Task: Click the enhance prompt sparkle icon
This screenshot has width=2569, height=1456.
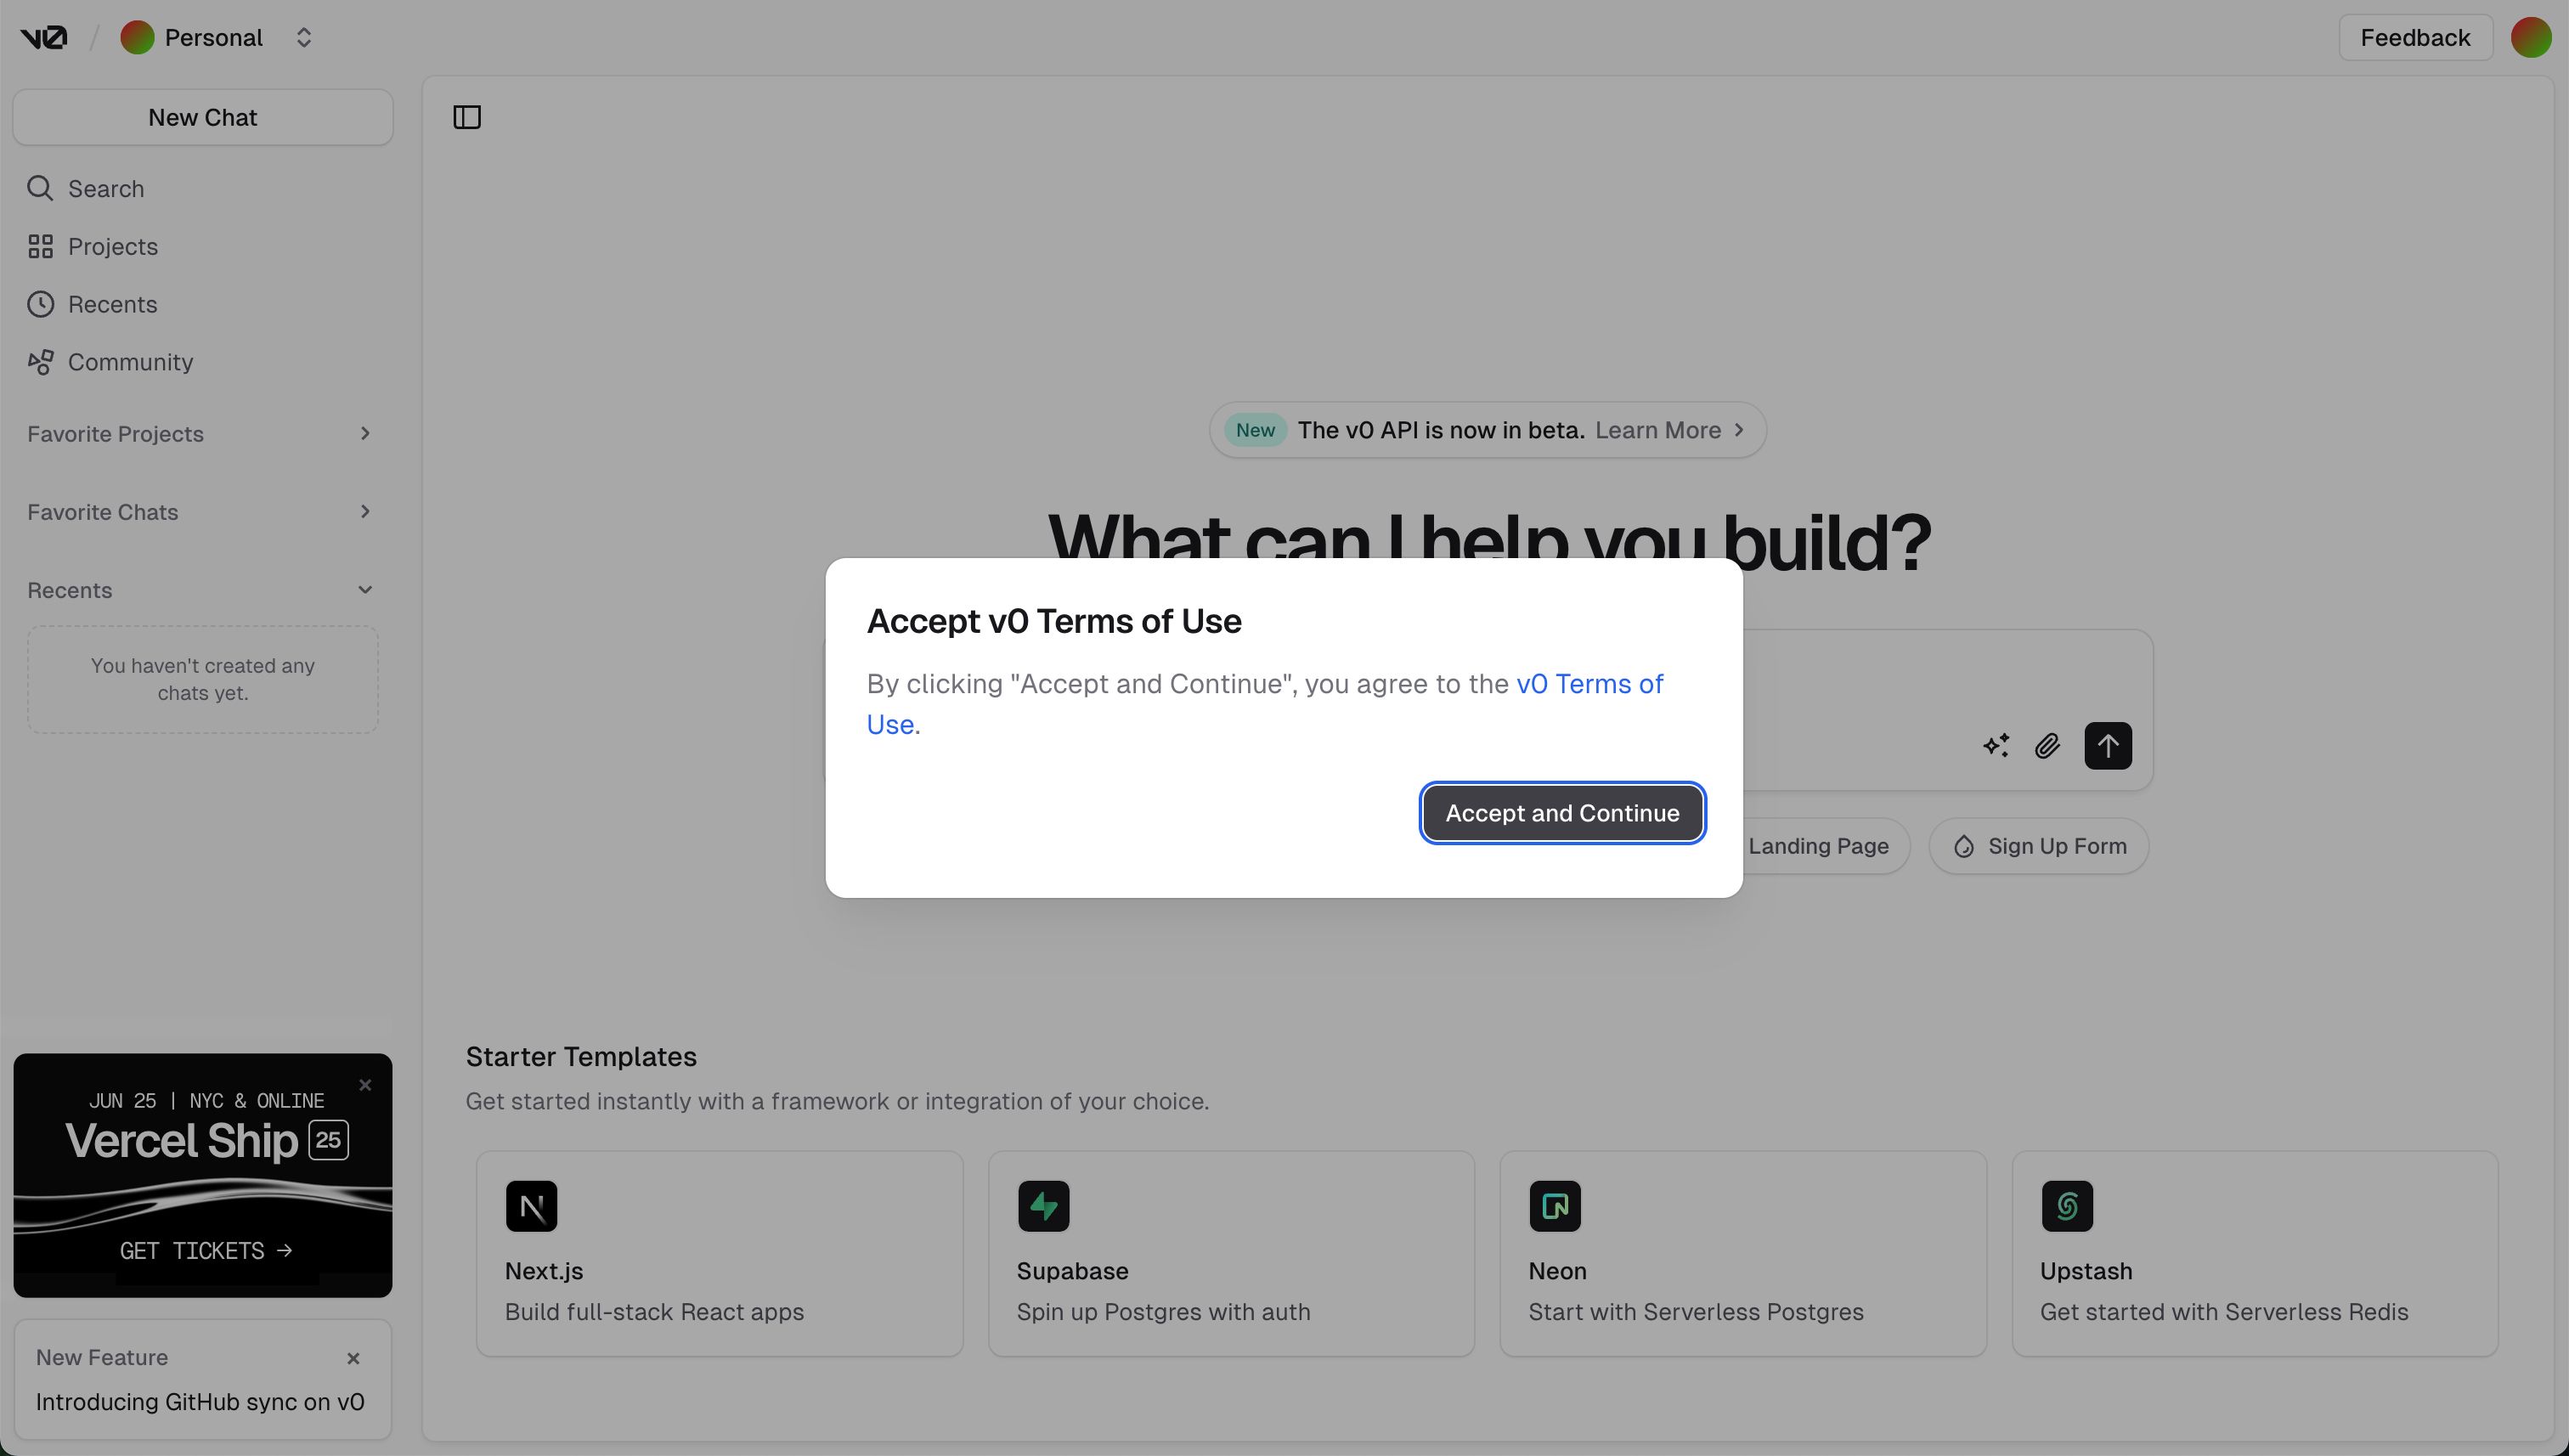Action: [x=1996, y=746]
